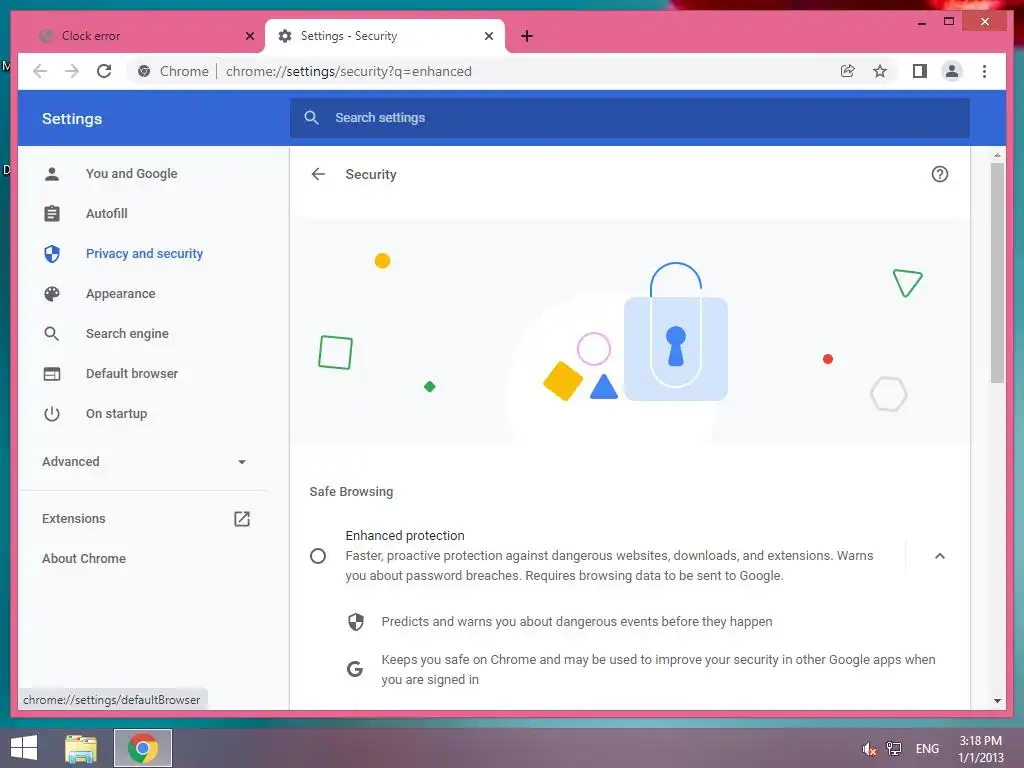This screenshot has height=768, width=1024.
Task: Open Chrome's three-dot menu
Action: [x=984, y=71]
